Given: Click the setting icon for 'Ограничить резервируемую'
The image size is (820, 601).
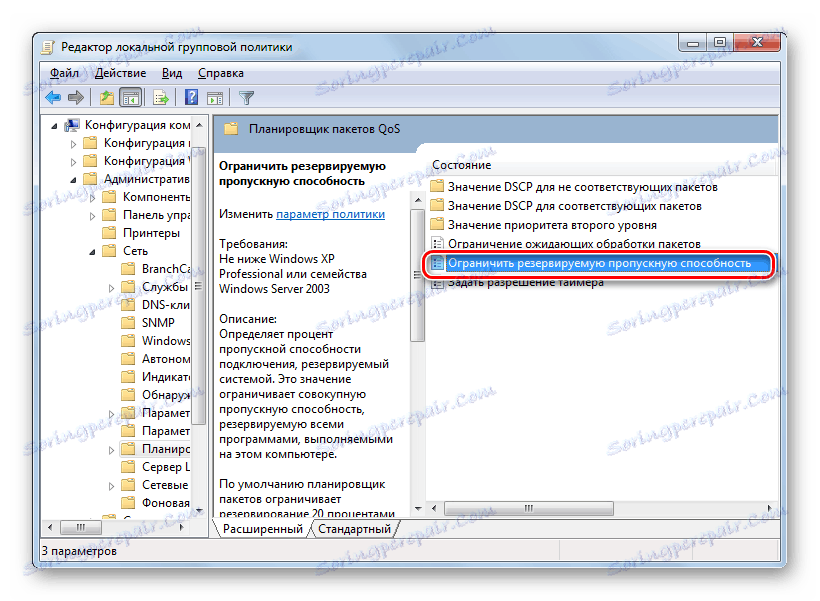Looking at the screenshot, I should pos(437,263).
